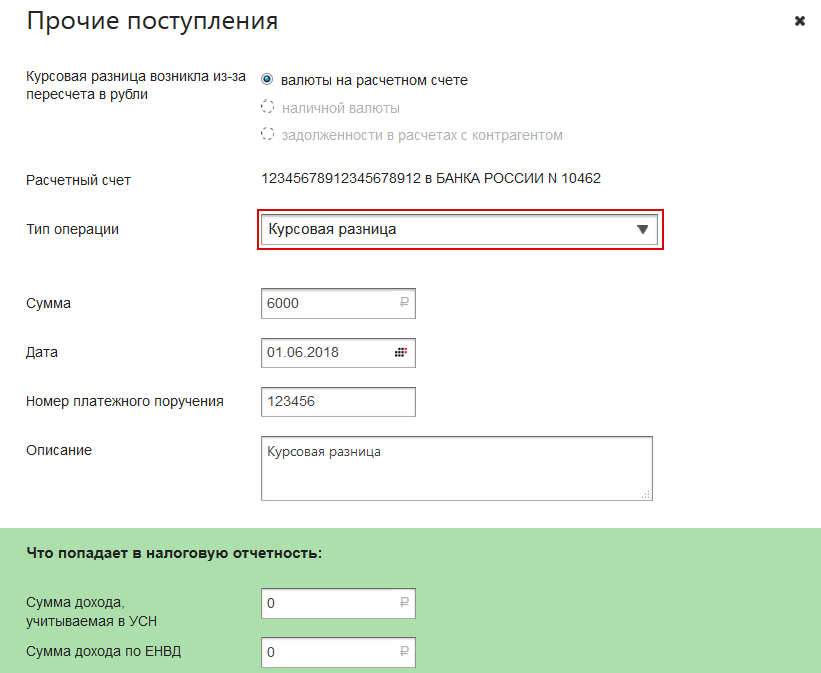Close the Прочие поступления dialog

800,21
